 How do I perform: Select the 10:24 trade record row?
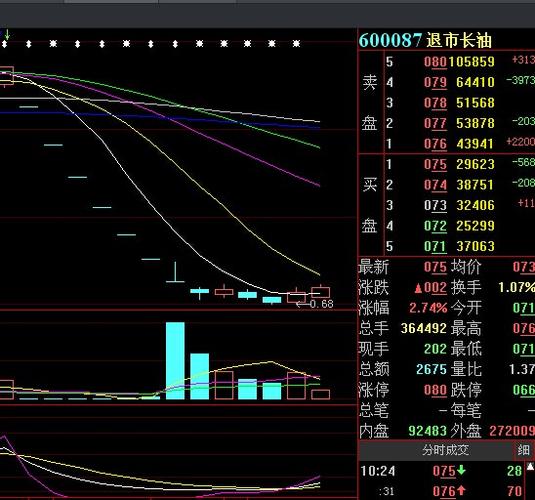pos(442,471)
